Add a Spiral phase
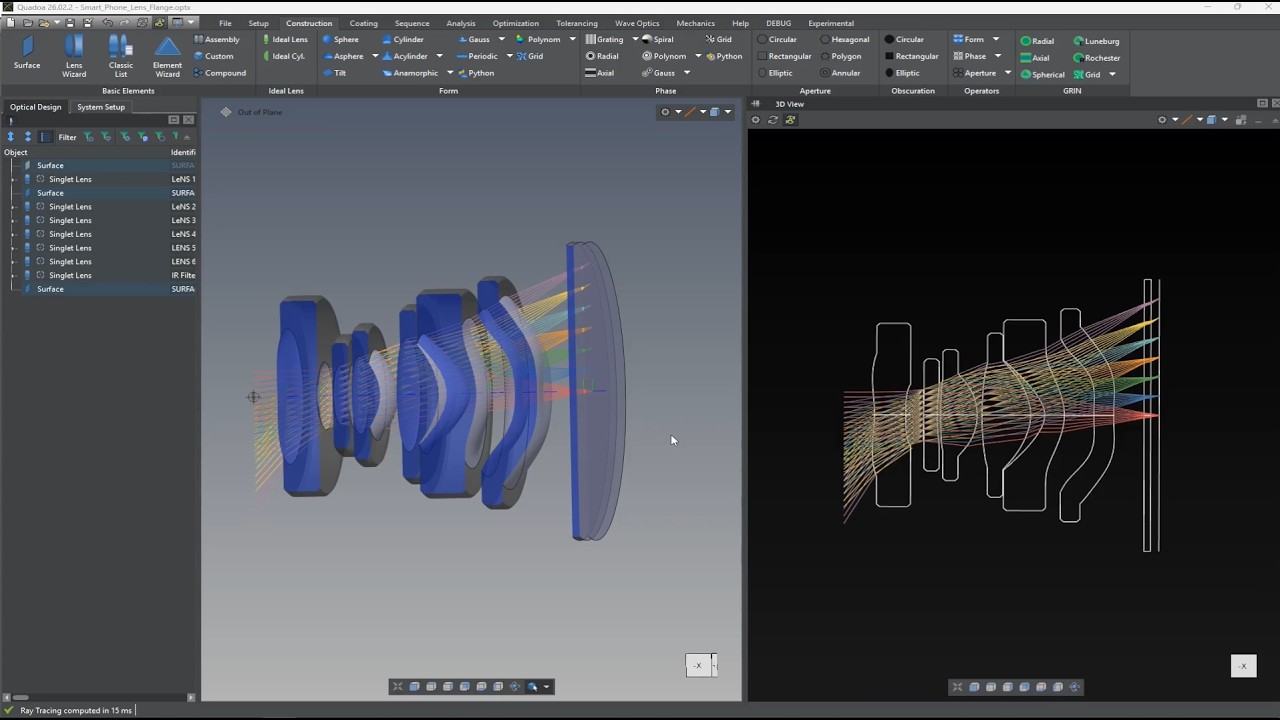The height and width of the screenshot is (720, 1280). 658,40
